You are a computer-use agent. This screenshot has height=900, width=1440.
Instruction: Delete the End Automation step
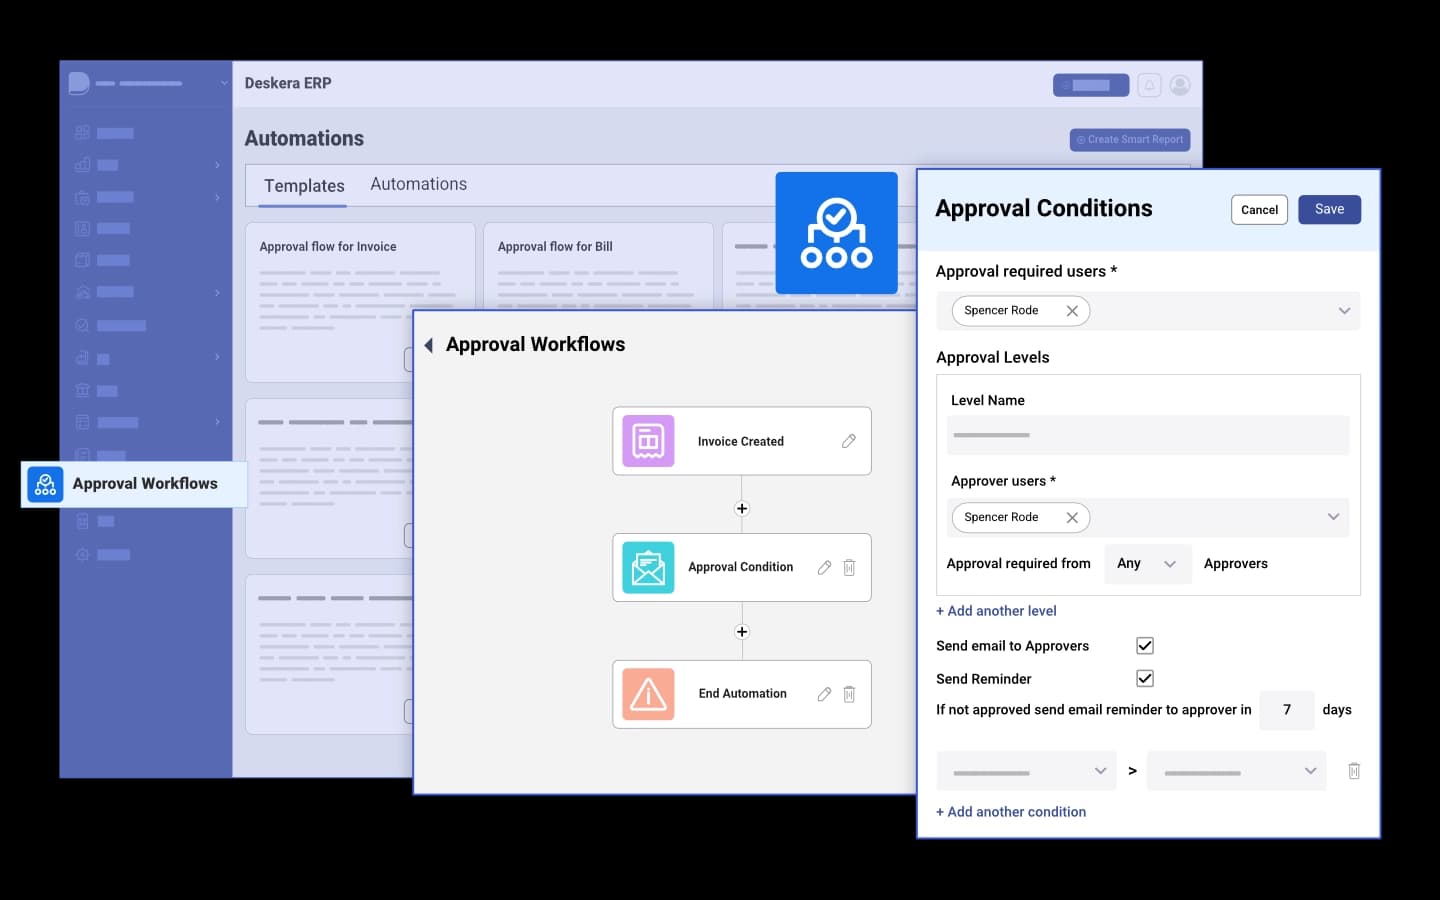849,694
